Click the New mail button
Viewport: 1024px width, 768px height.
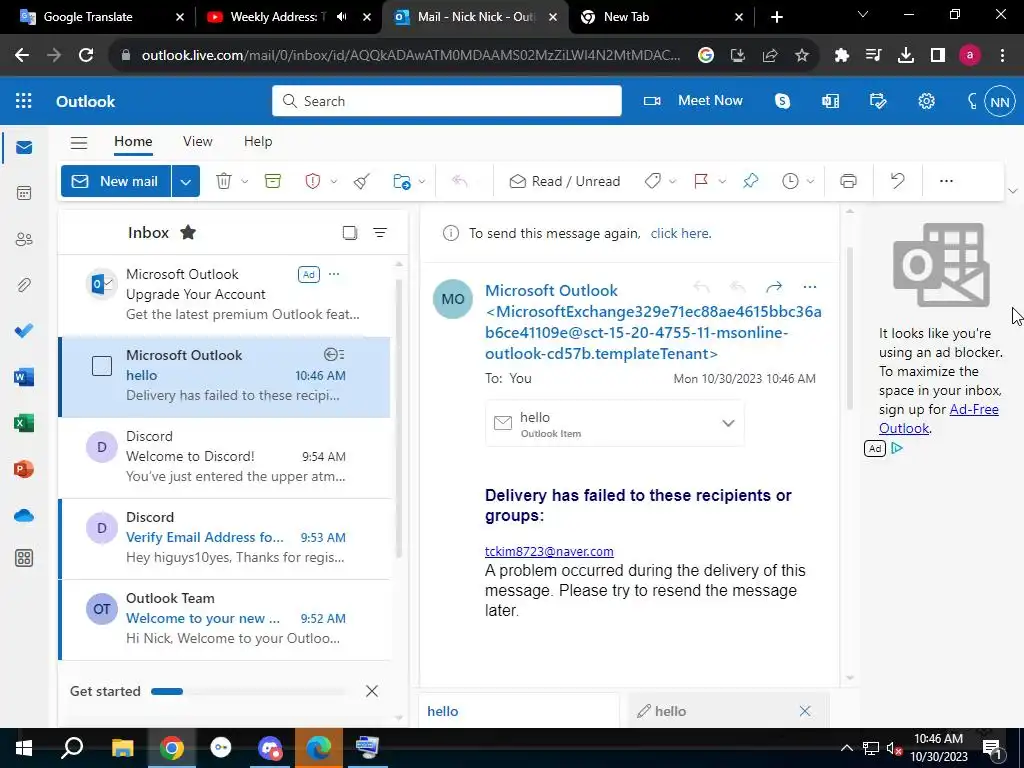point(116,182)
